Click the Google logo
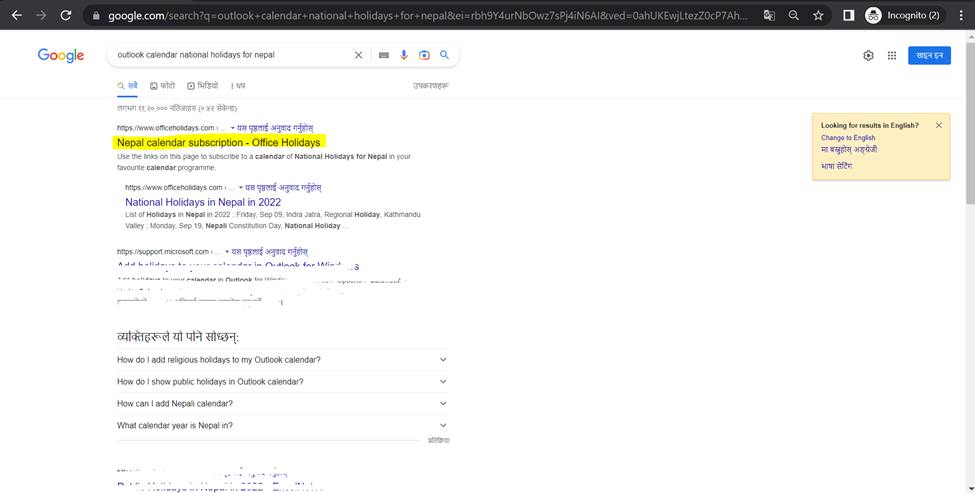Image resolution: width=975 pixels, height=493 pixels. 61,55
